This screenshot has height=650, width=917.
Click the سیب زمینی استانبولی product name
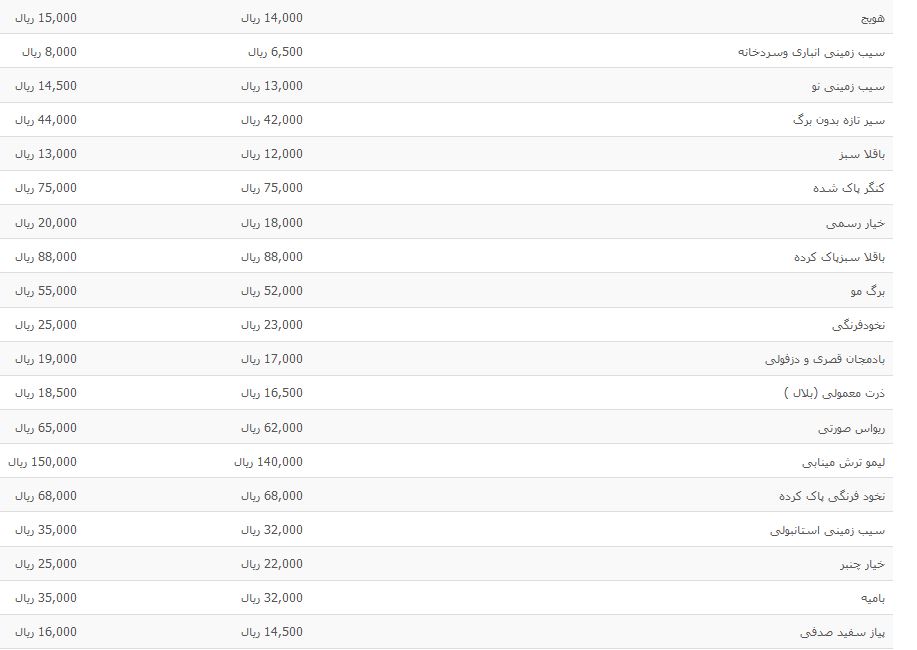coord(828,530)
